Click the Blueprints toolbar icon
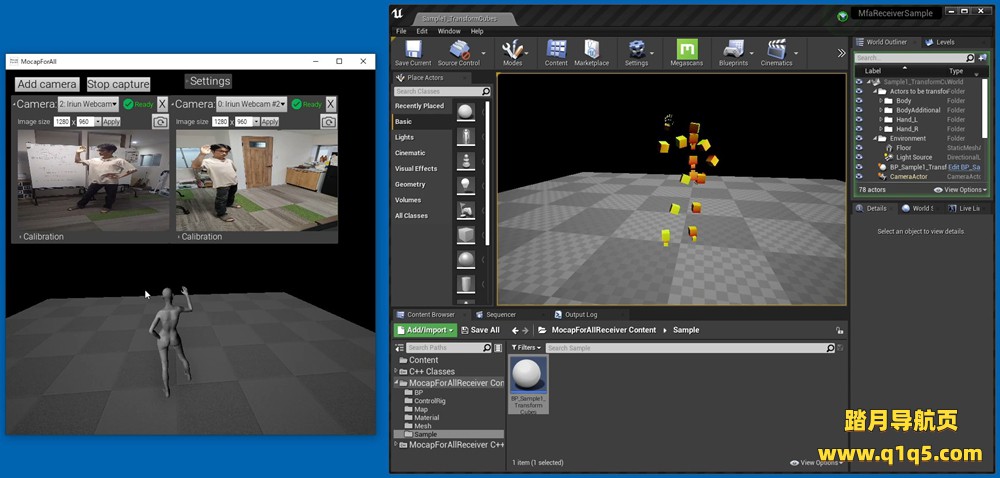 733,51
